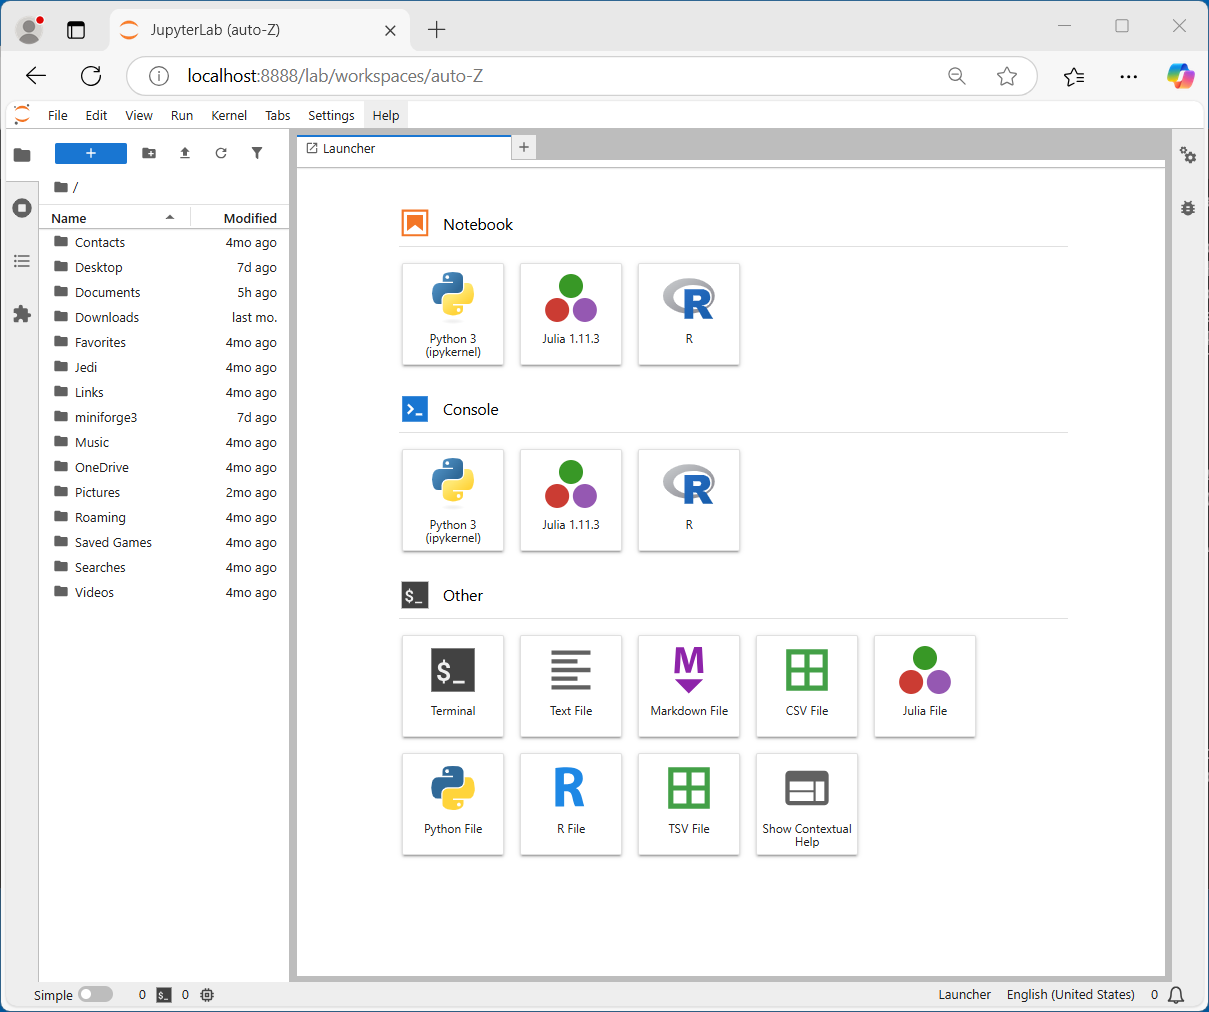Open the Settings menu

pyautogui.click(x=331, y=115)
